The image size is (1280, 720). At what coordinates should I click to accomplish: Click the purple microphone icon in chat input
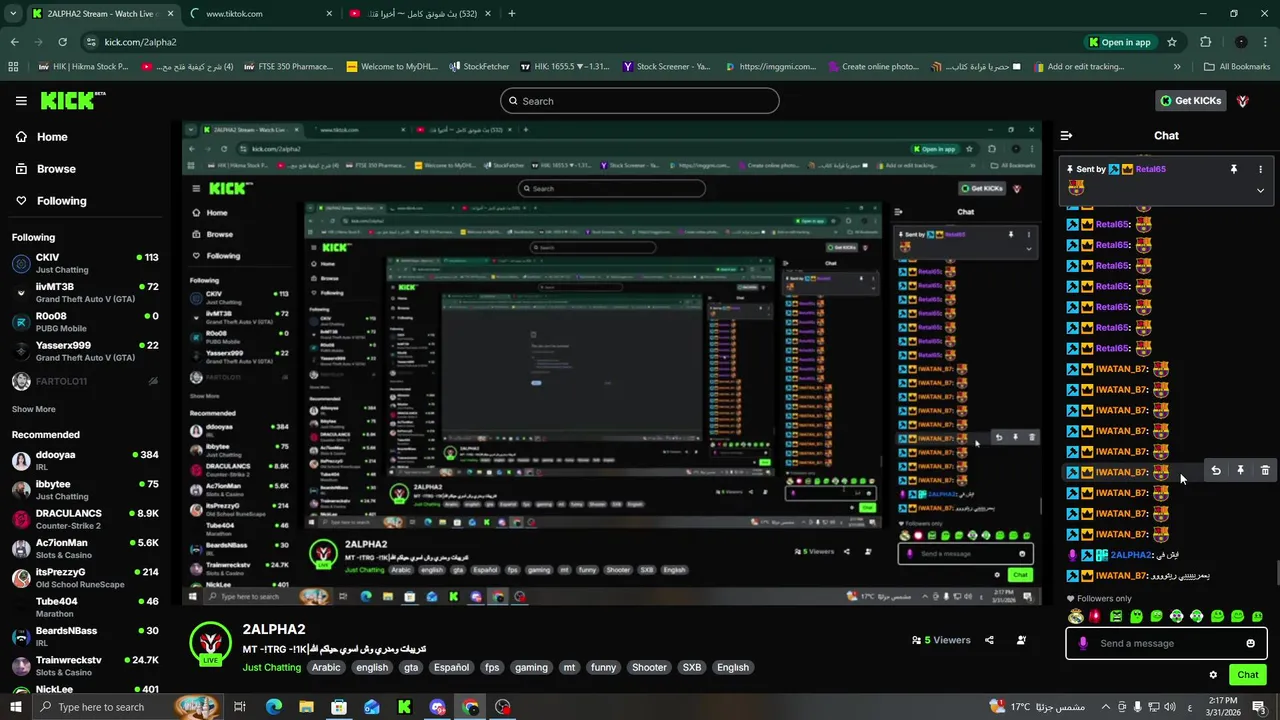tap(1083, 643)
